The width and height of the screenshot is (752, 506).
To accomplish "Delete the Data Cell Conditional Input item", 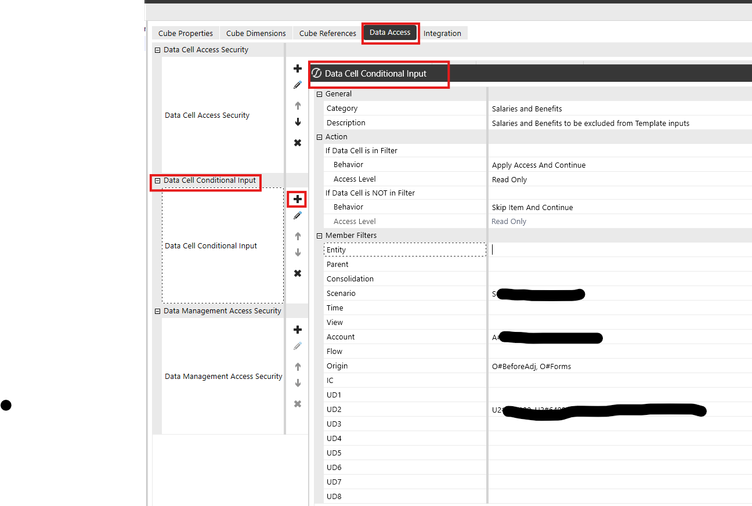I will [x=297, y=273].
